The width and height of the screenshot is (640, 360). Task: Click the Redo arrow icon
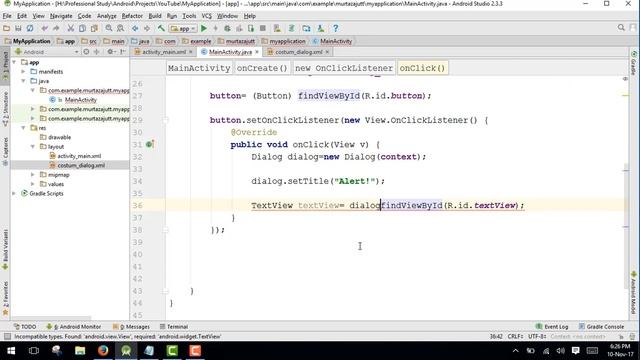pos(56,28)
